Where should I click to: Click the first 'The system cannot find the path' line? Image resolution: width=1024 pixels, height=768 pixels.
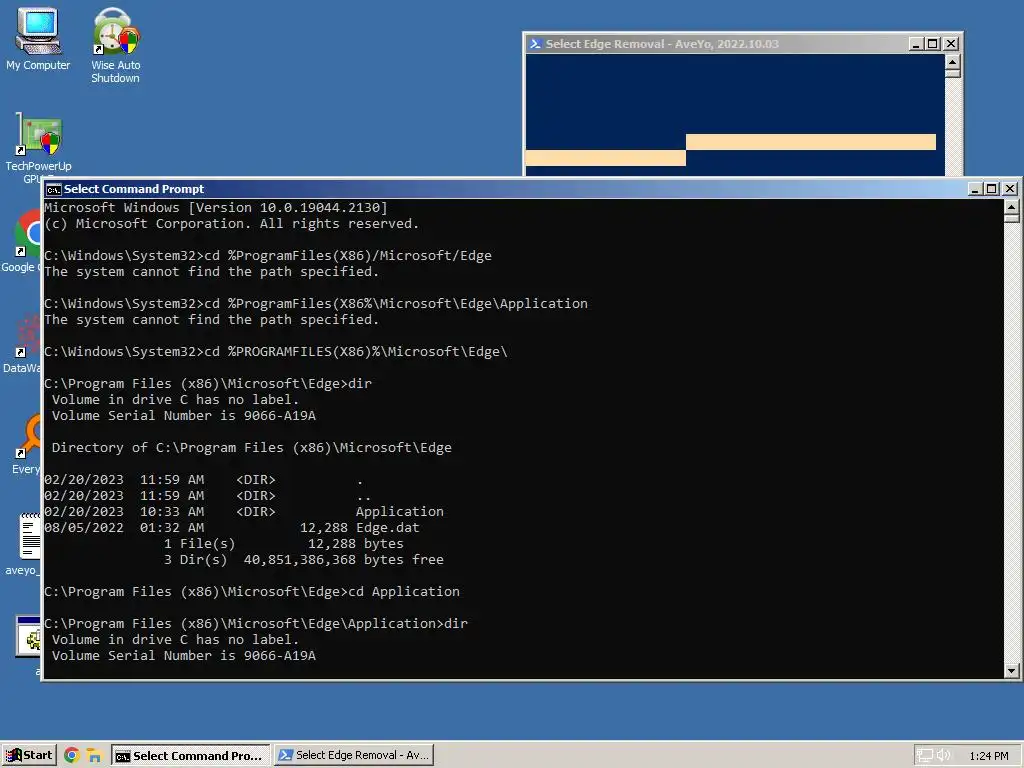[212, 272]
